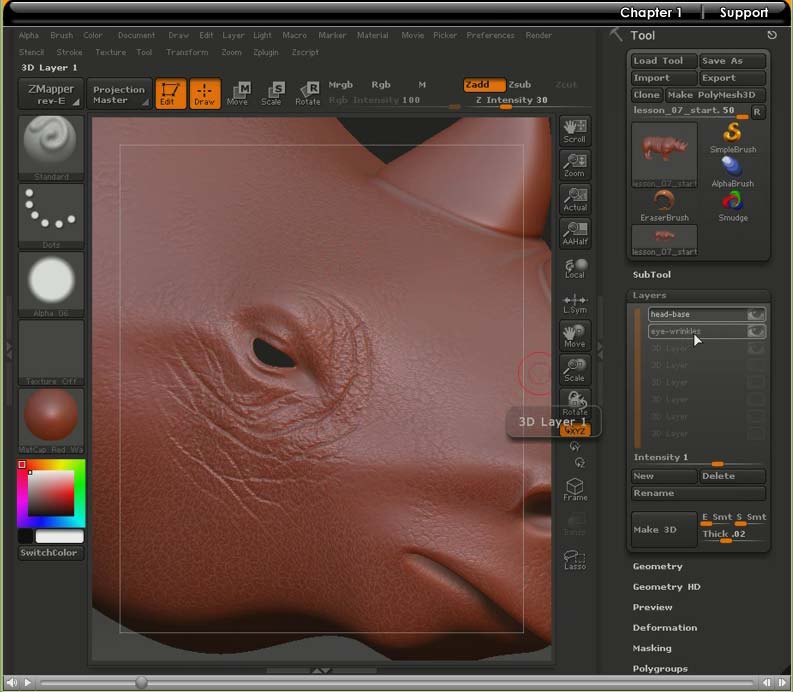This screenshot has width=793, height=692.
Task: Open the Preferences menu
Action: [x=490, y=35]
